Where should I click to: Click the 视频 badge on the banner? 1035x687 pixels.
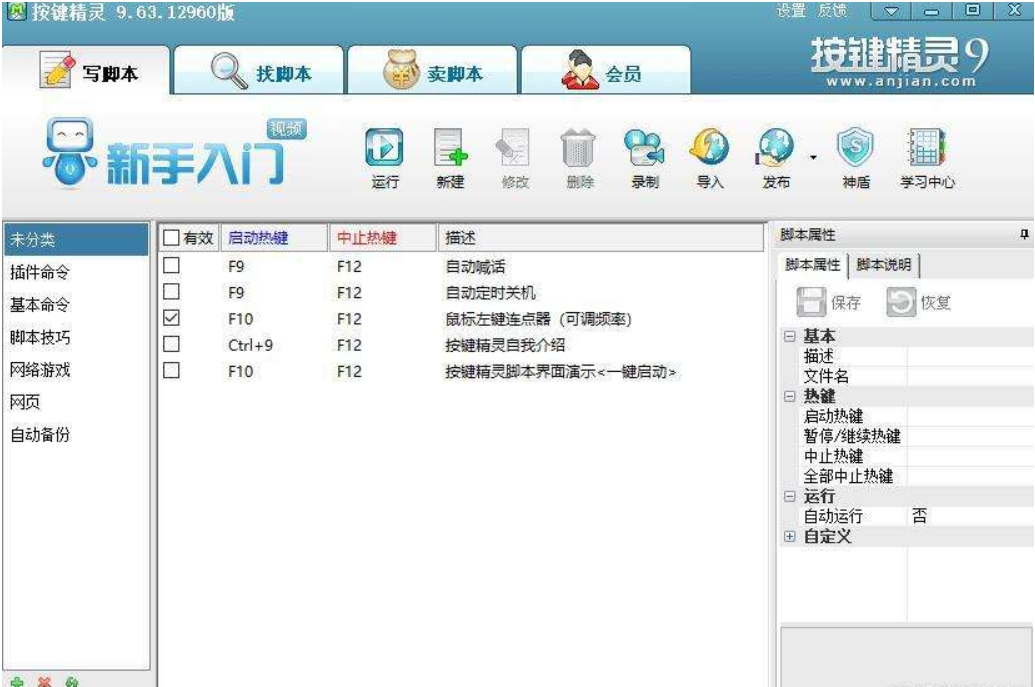286,129
